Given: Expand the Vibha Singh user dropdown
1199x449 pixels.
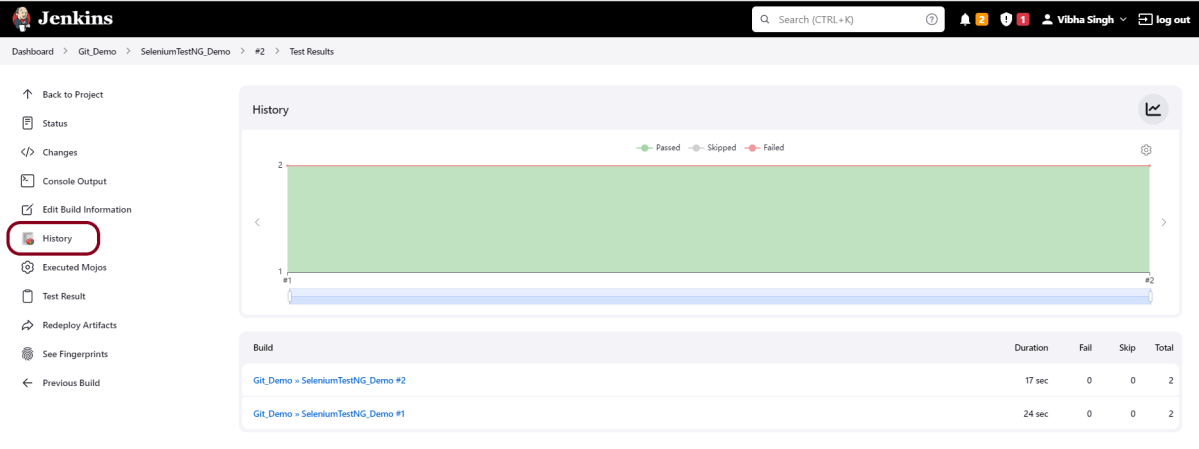Looking at the screenshot, I should pyautogui.click(x=1085, y=19).
